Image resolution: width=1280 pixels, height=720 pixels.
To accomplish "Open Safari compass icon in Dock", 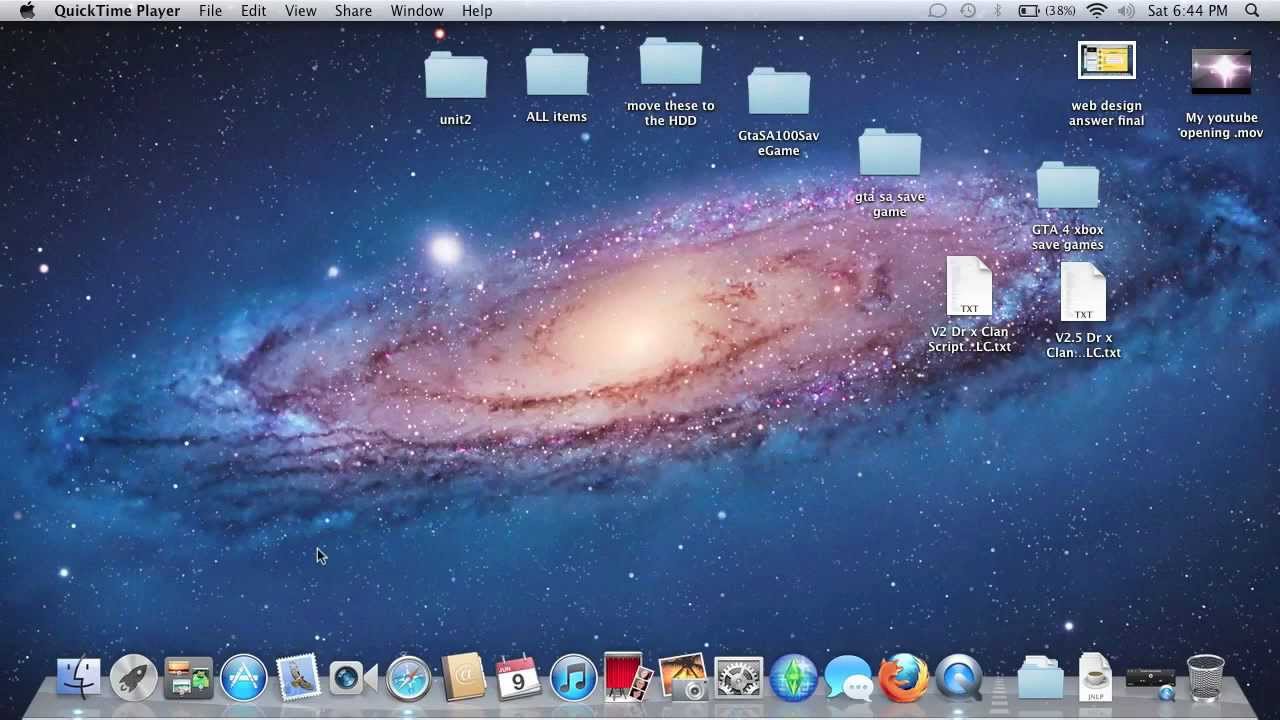I will pos(408,678).
